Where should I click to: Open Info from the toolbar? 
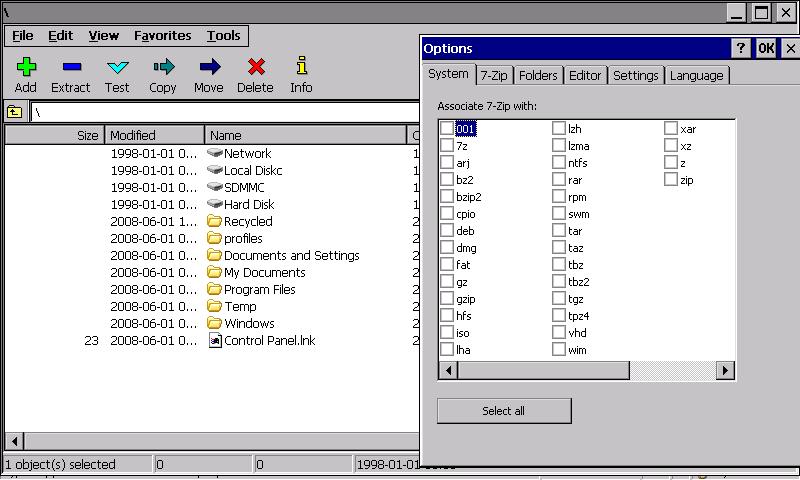pos(302,66)
